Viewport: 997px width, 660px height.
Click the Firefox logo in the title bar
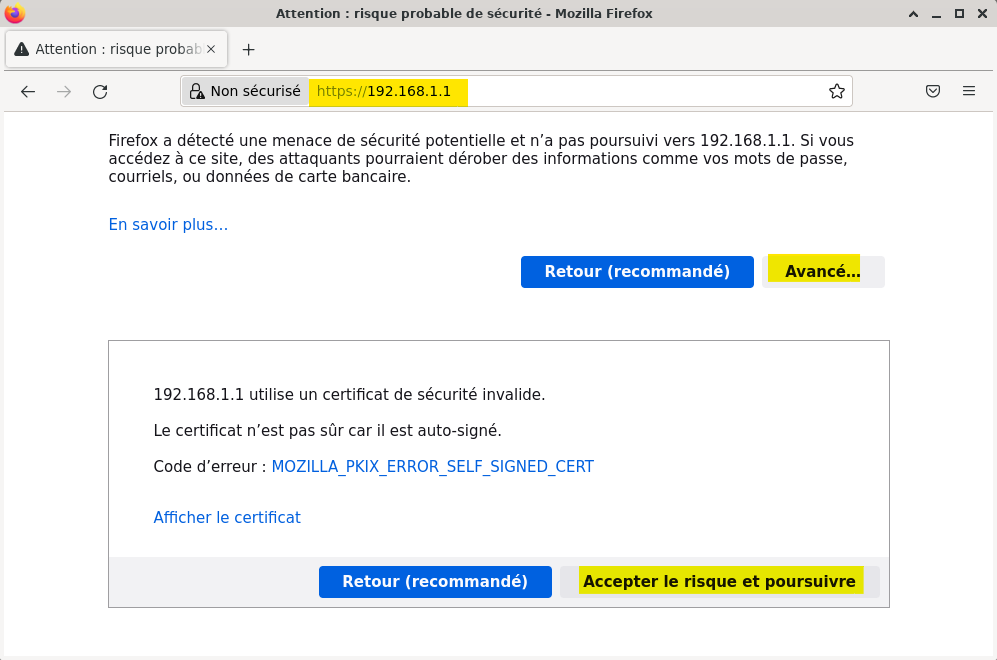point(15,13)
